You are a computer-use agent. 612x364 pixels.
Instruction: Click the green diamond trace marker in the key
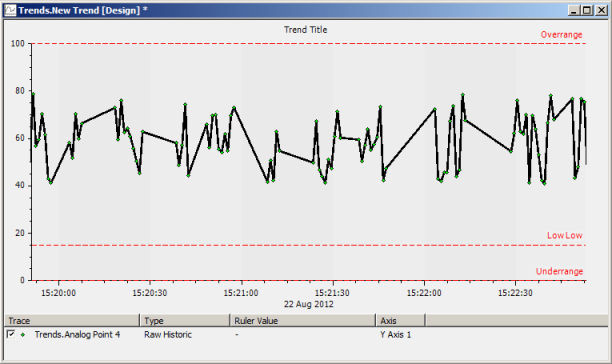coord(23,335)
